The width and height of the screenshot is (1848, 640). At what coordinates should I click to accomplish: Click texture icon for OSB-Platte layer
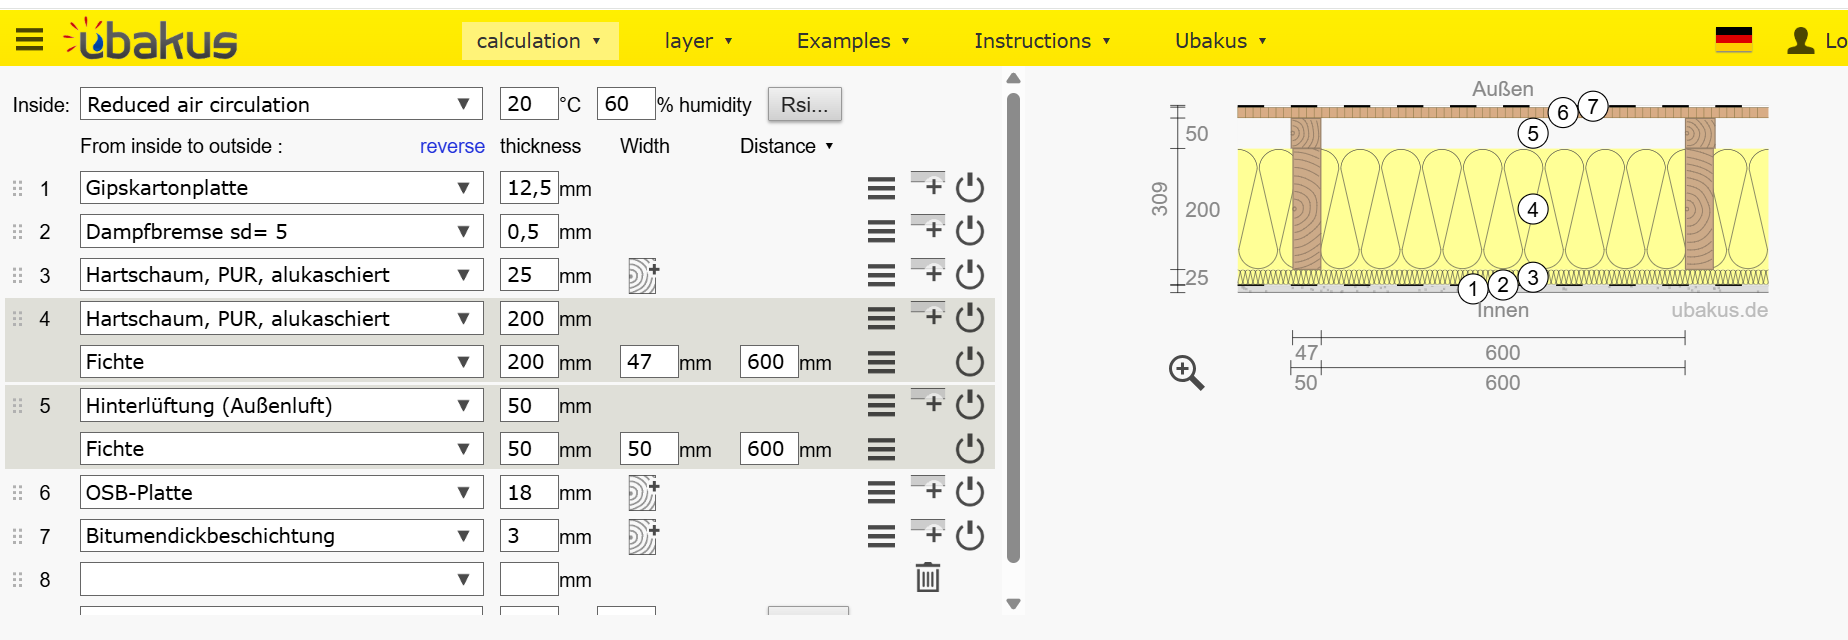pyautogui.click(x=642, y=493)
